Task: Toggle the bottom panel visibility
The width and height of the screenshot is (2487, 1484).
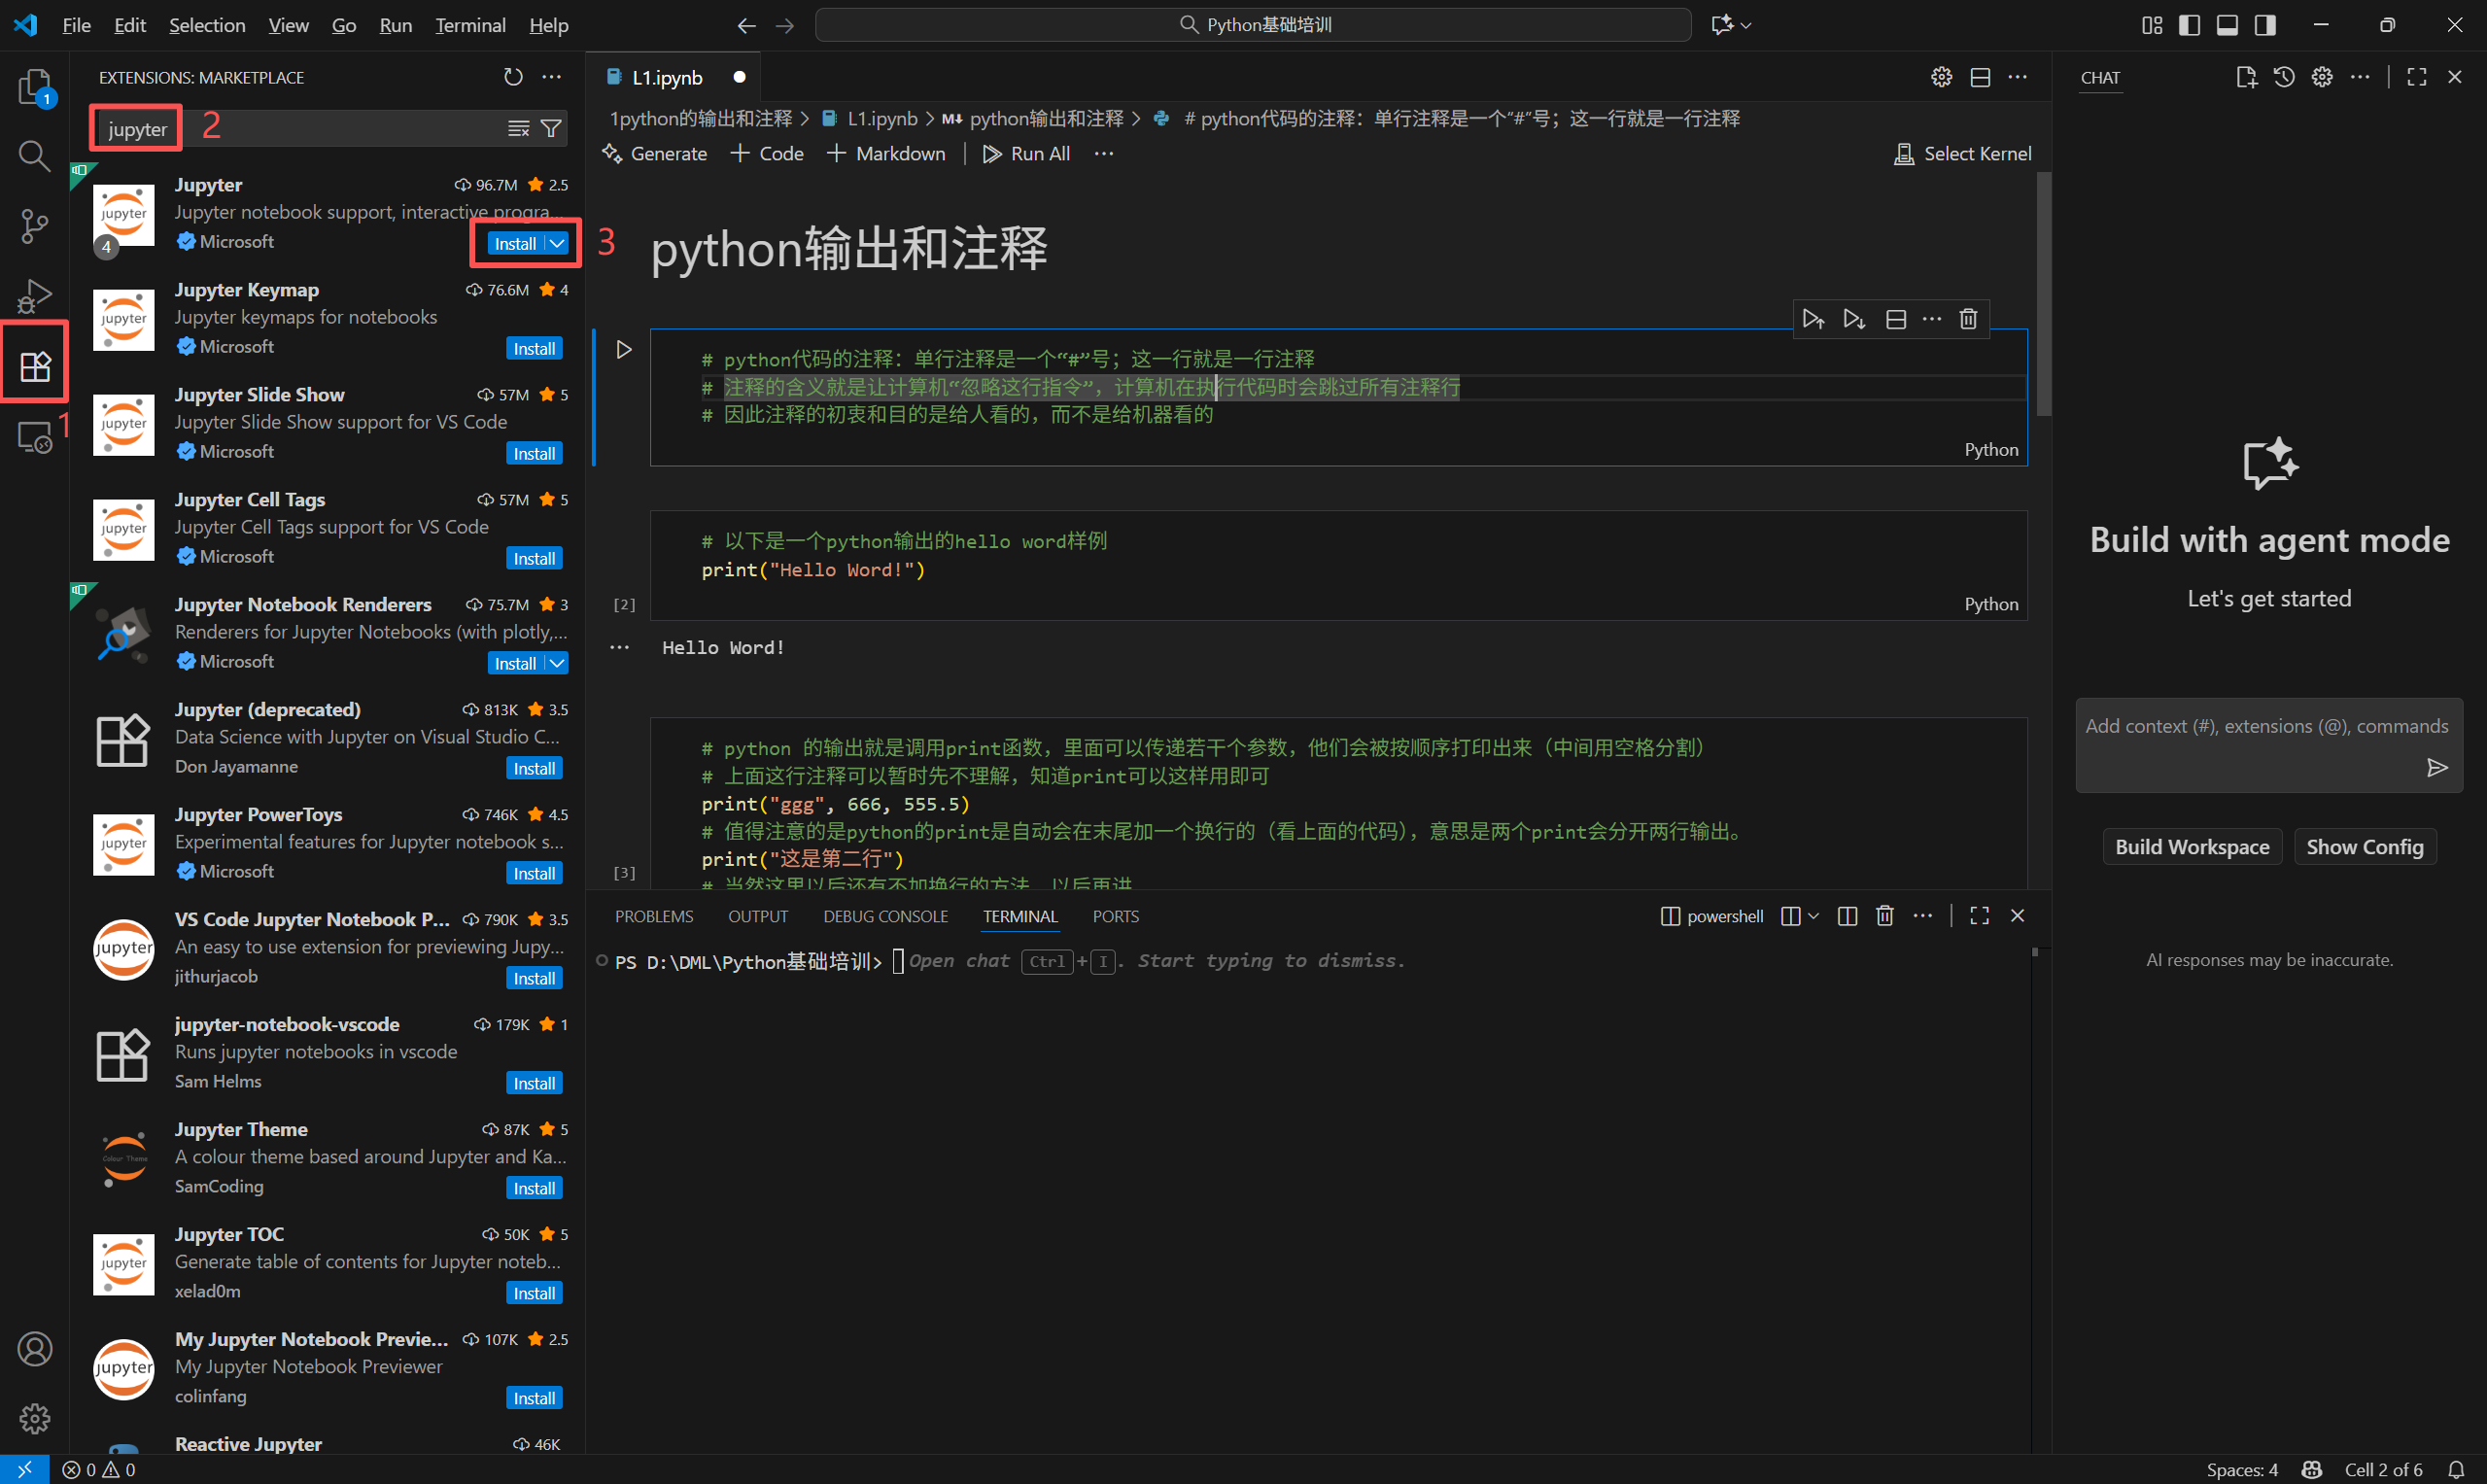Action: 2227,25
